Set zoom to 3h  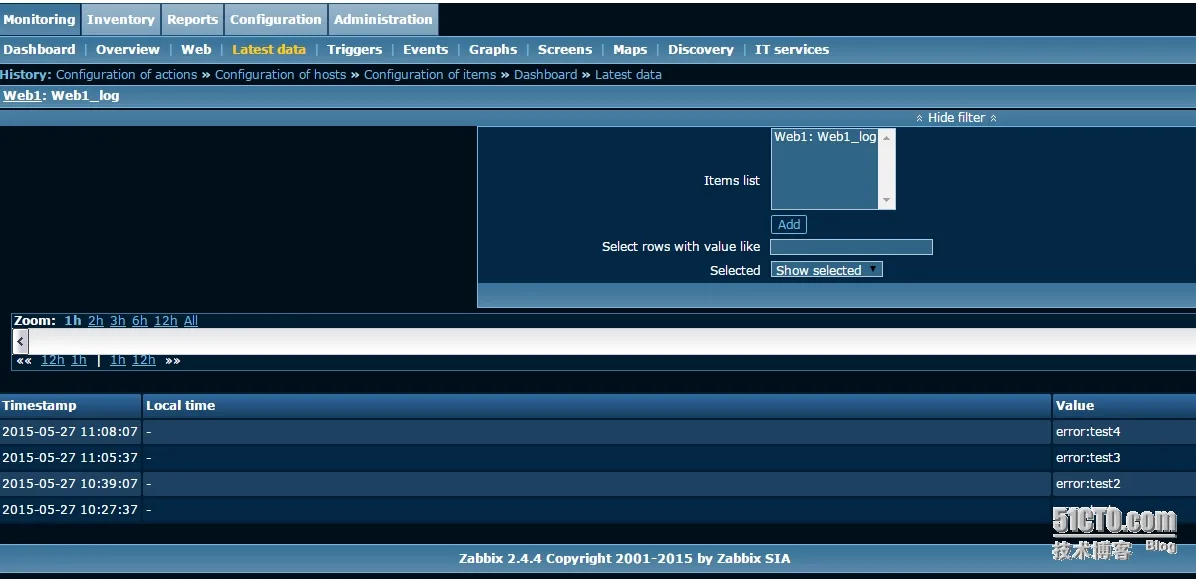[117, 321]
